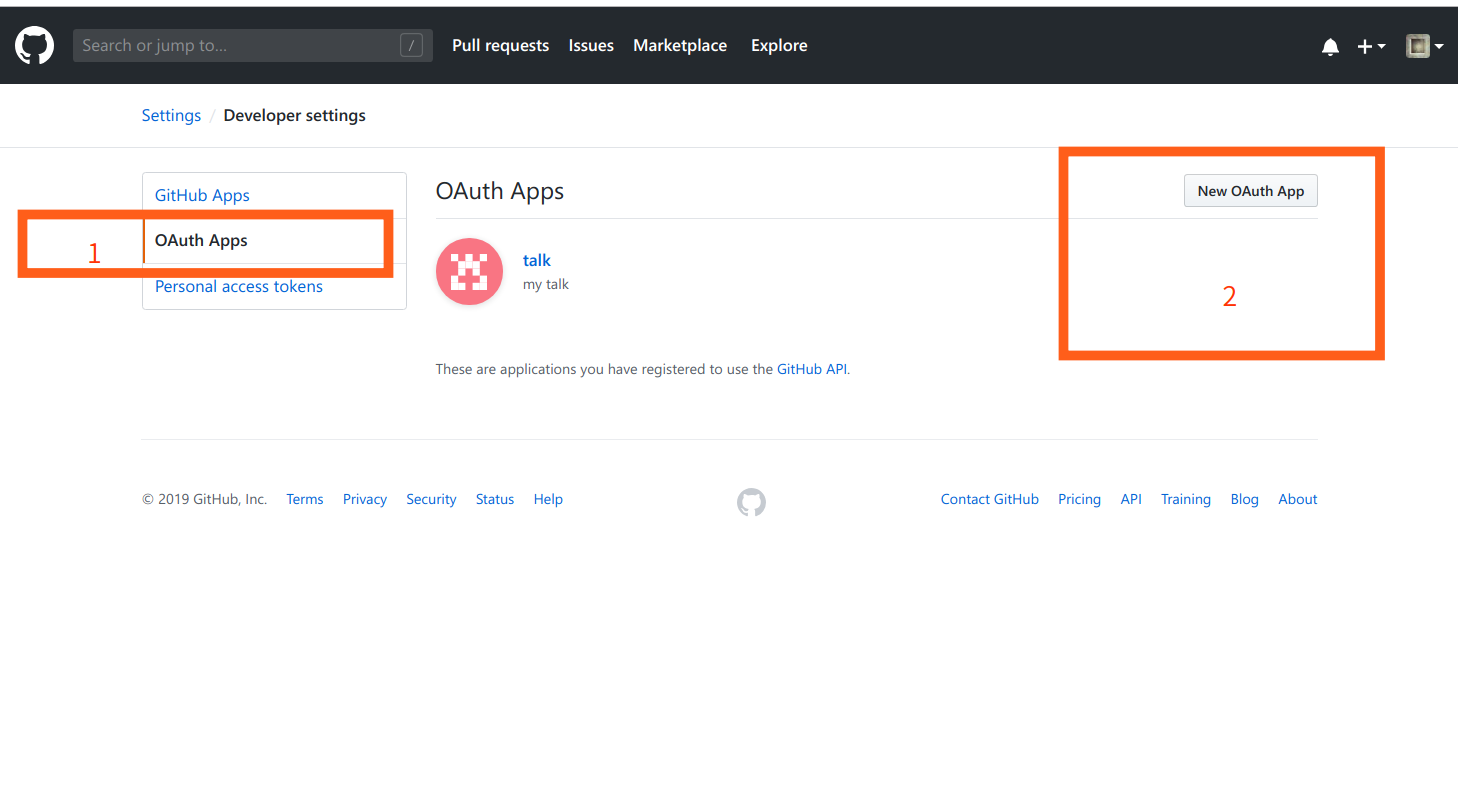Image resolution: width=1458 pixels, height=790 pixels.
Task: Click the 'OAuth Apps' page heading
Action: tap(500, 191)
